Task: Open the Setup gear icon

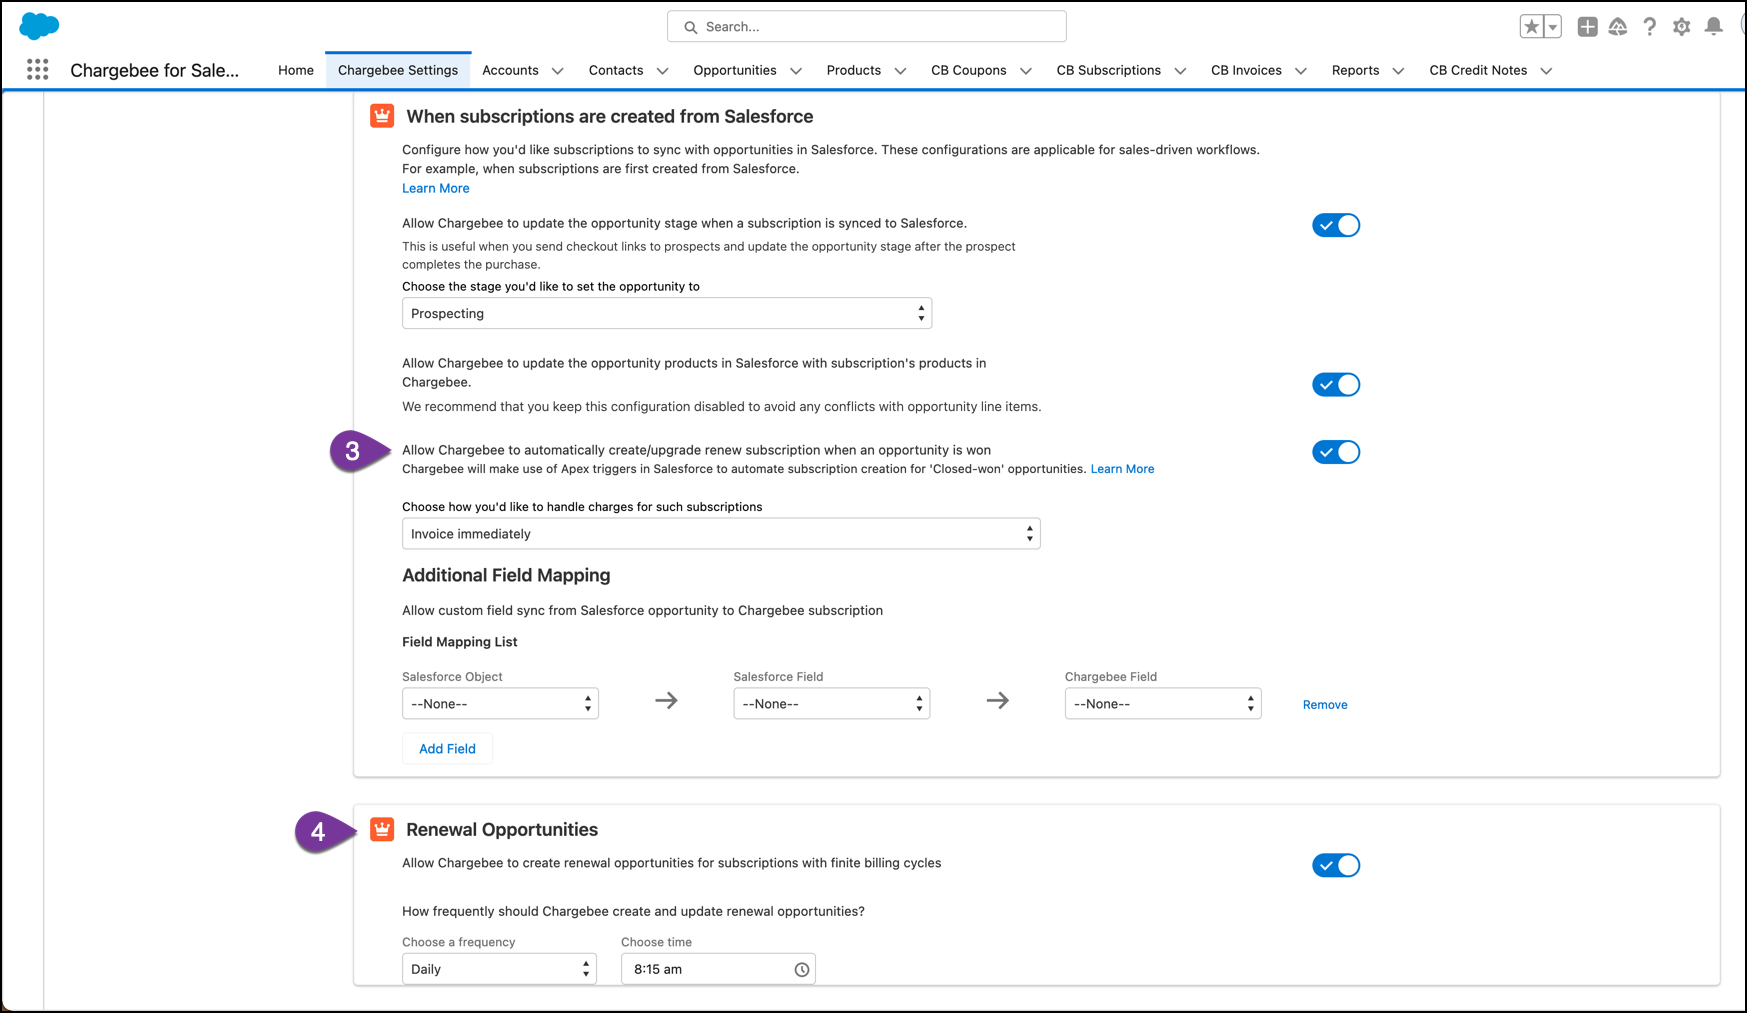Action: pyautogui.click(x=1681, y=27)
